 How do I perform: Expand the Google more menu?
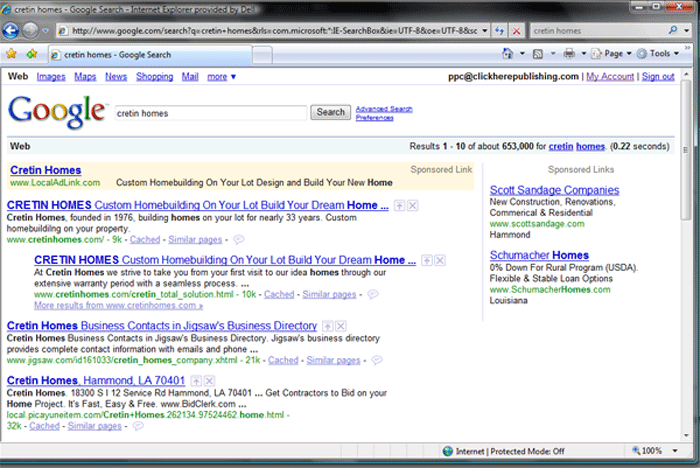(221, 77)
